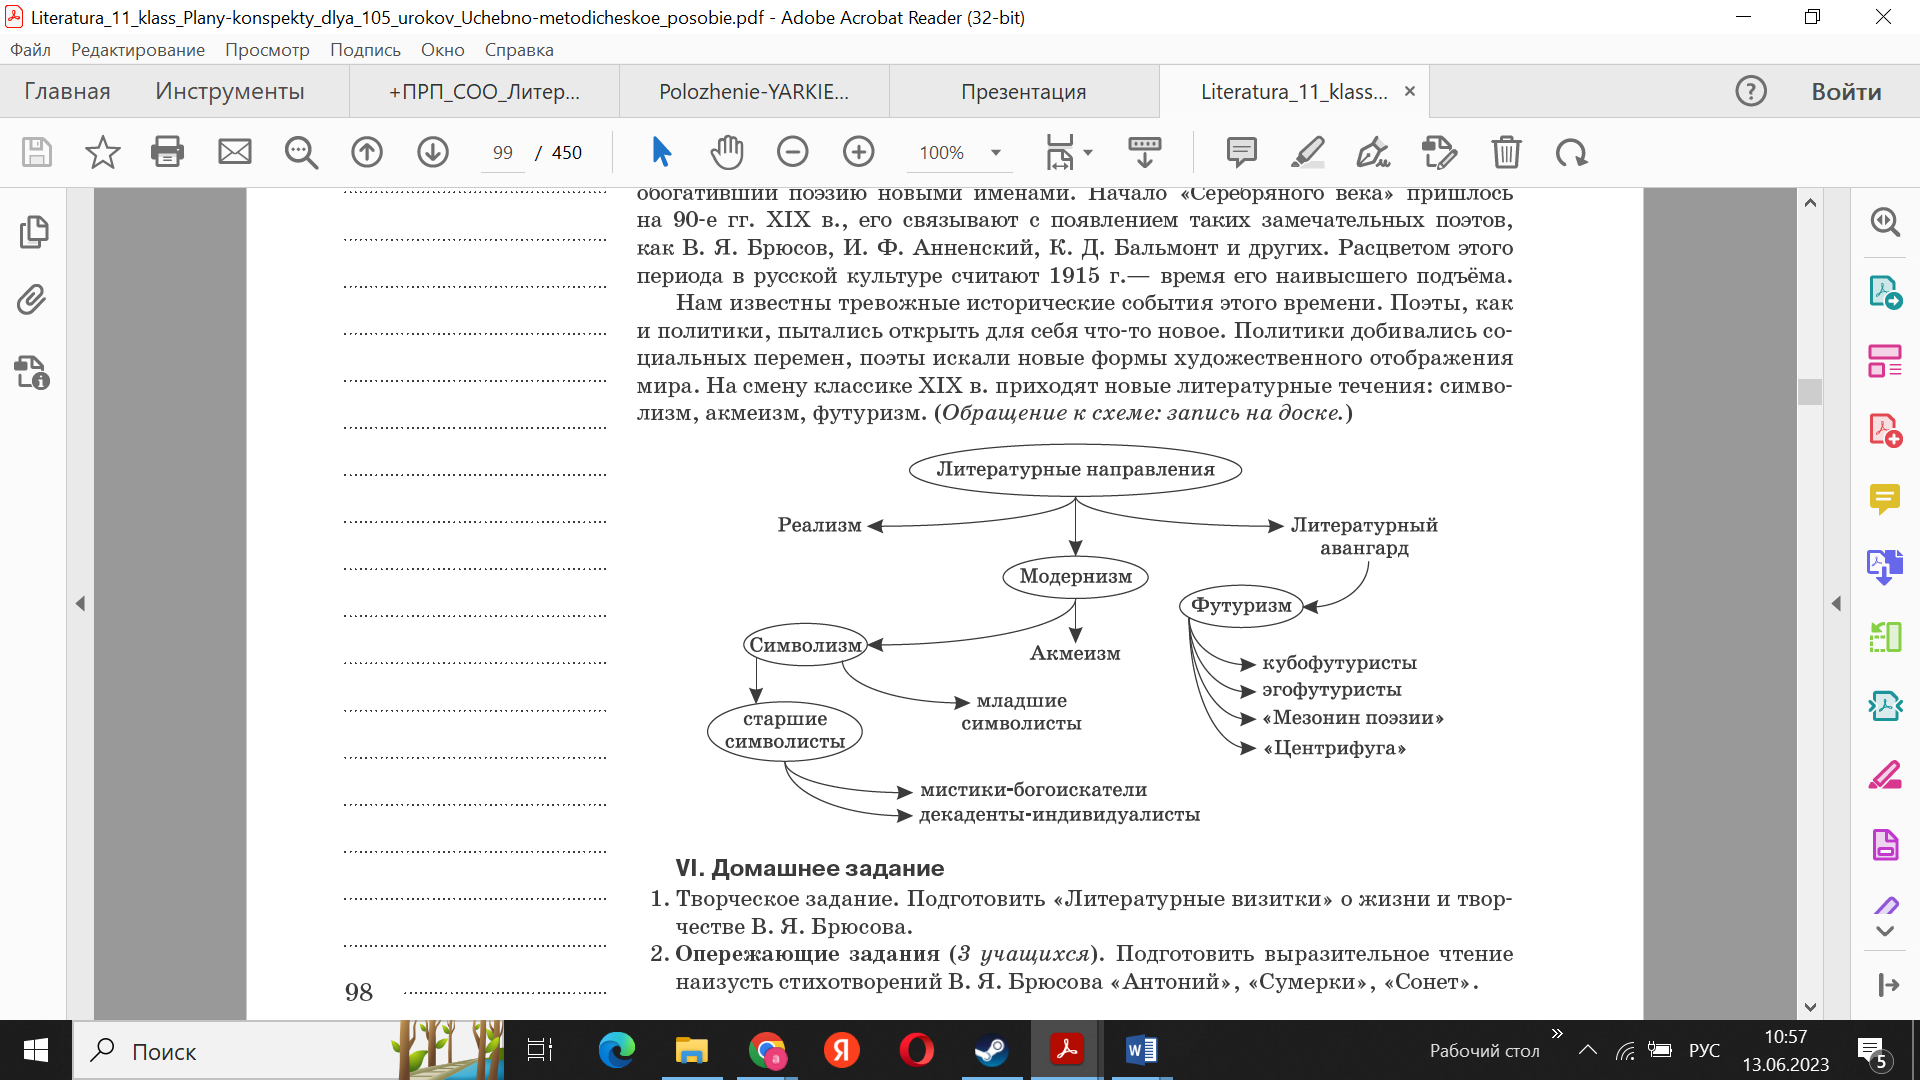Open the Attachments paperclip panel

32,299
